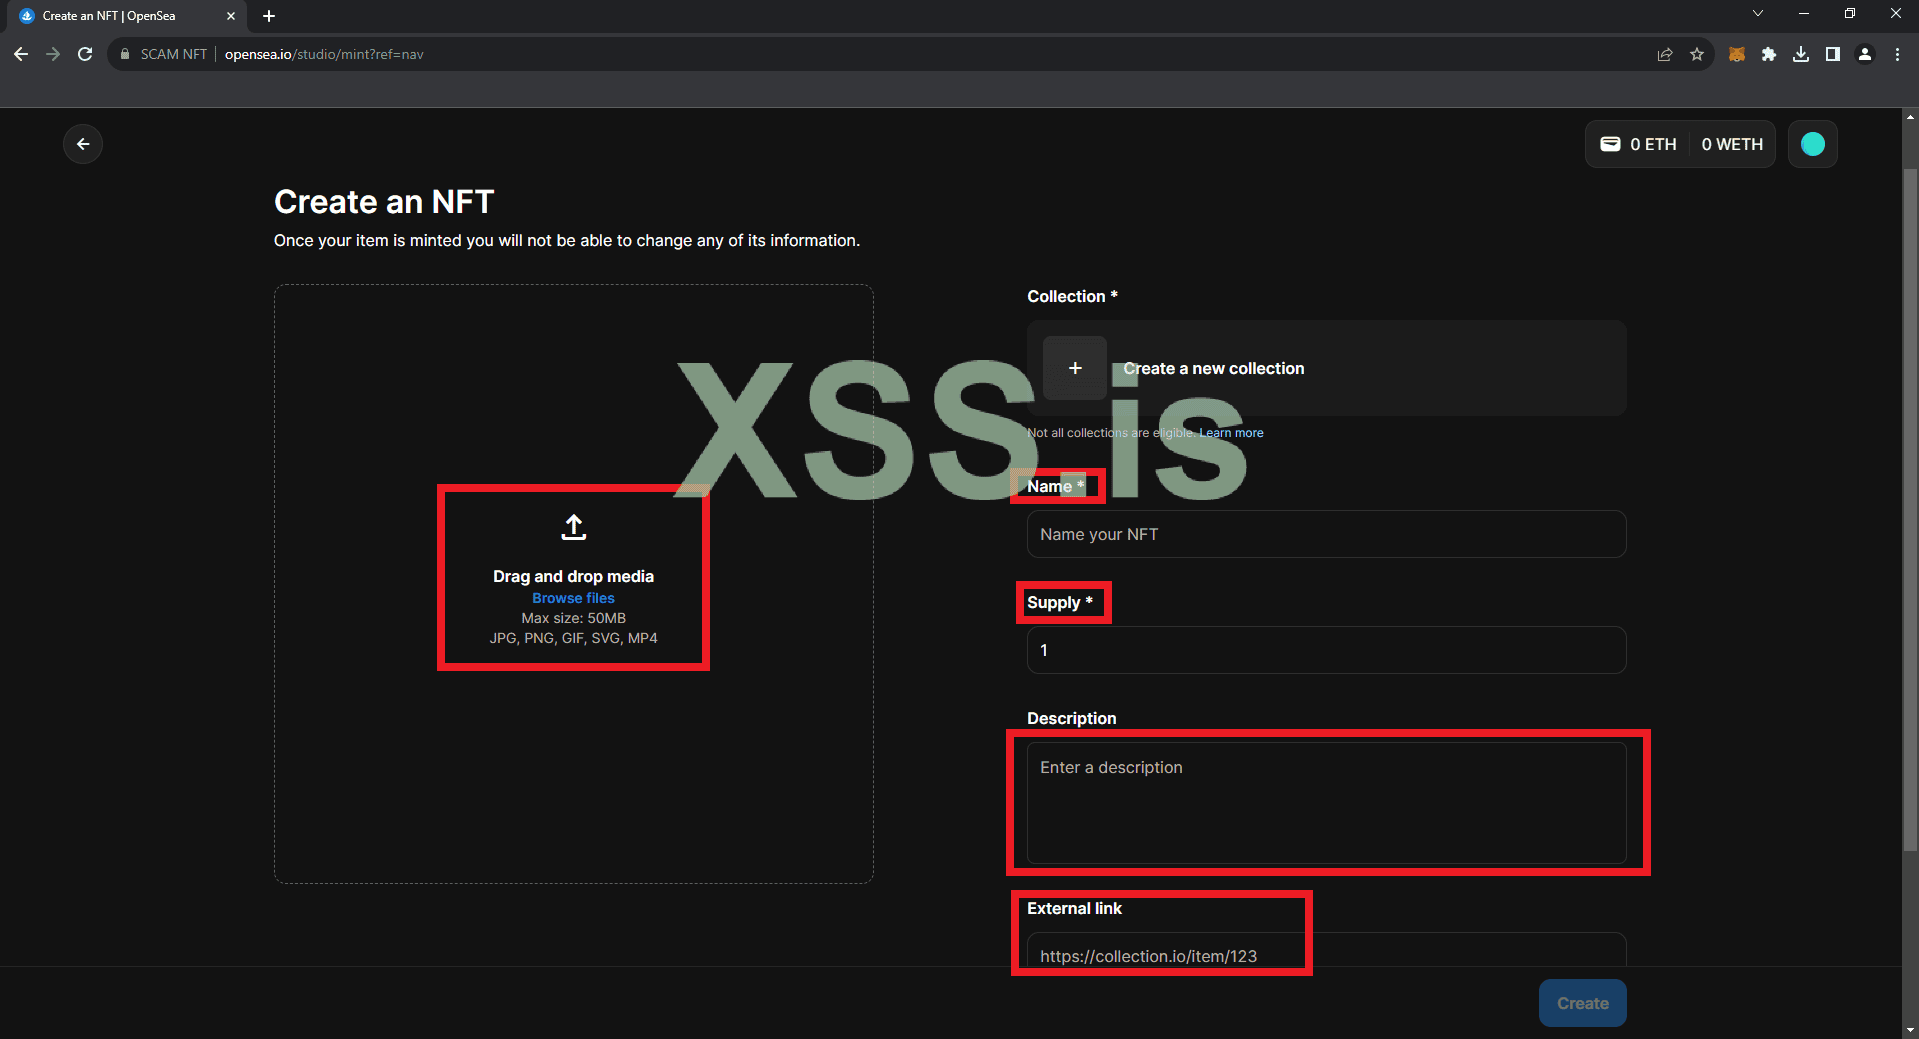Focus the Name your NFT field
1919x1039 pixels.
click(1327, 534)
